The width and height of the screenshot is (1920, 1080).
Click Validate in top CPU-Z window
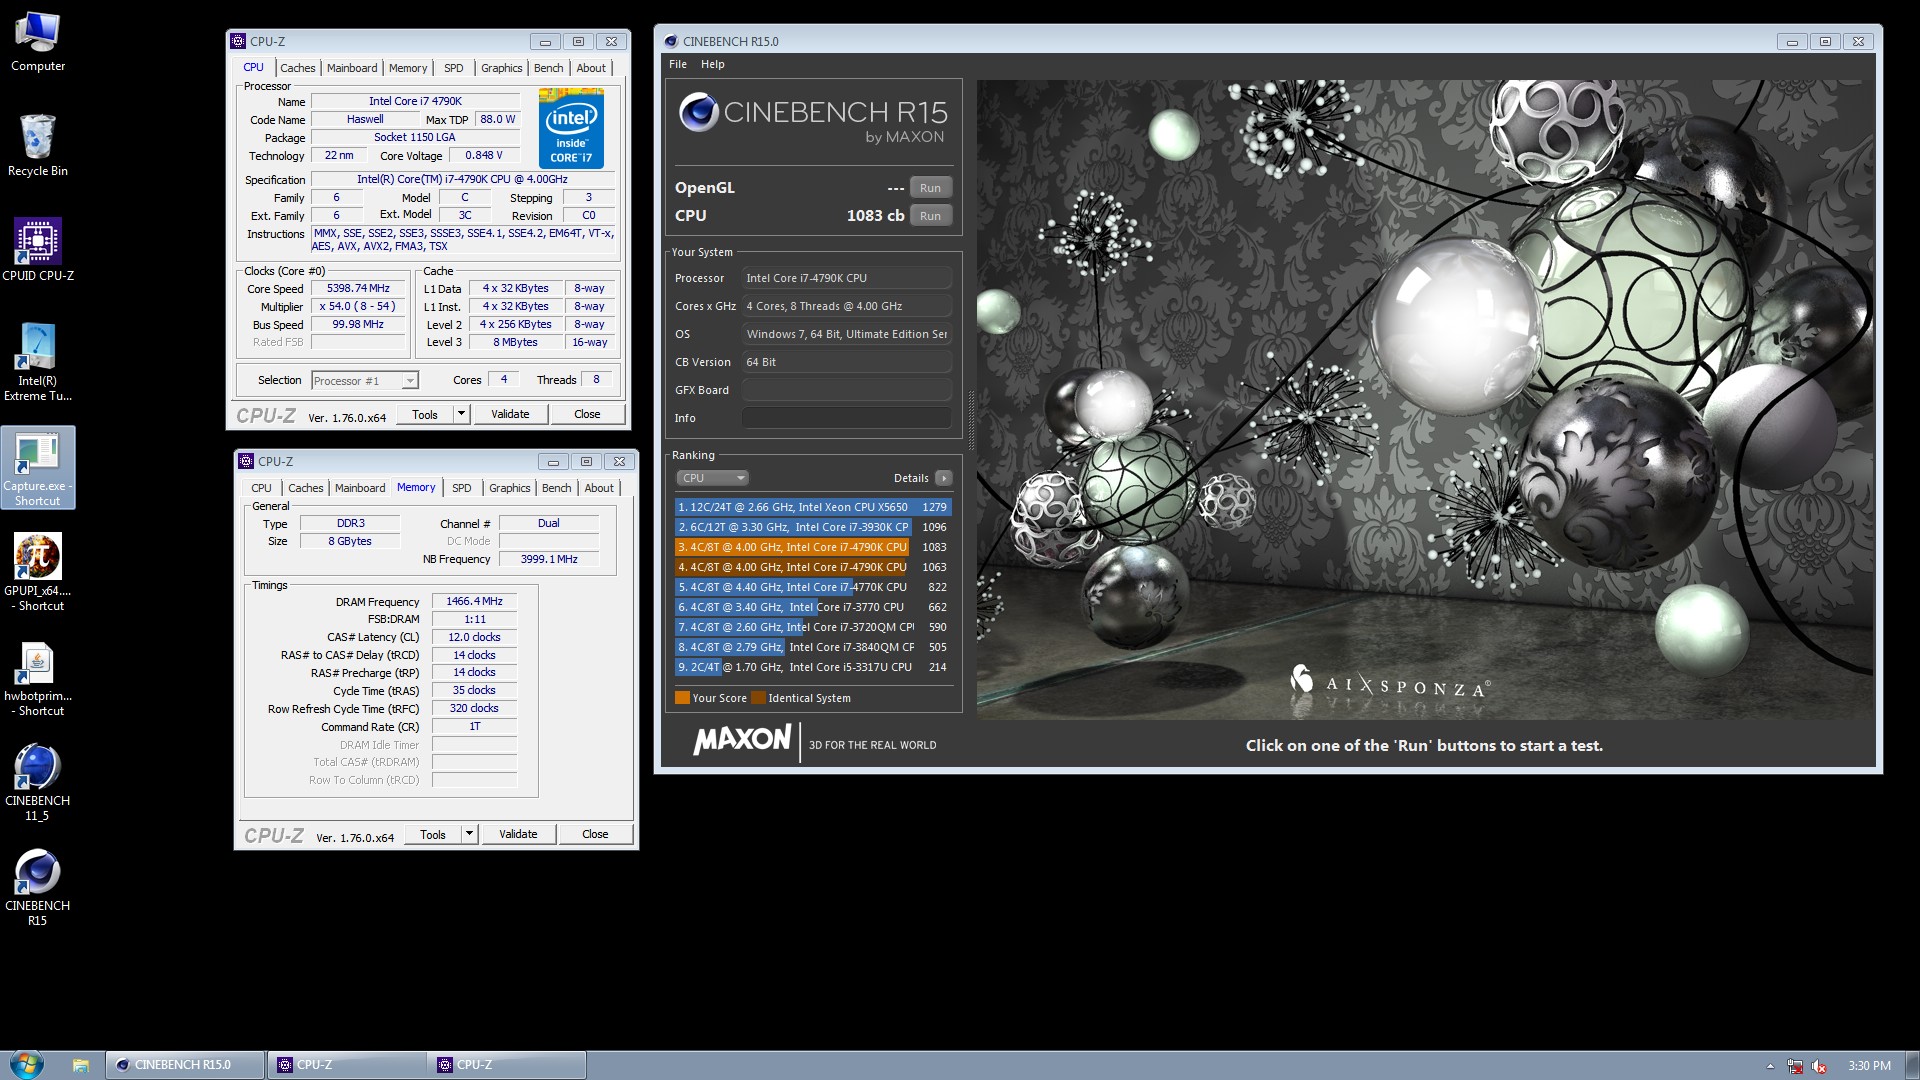click(510, 414)
